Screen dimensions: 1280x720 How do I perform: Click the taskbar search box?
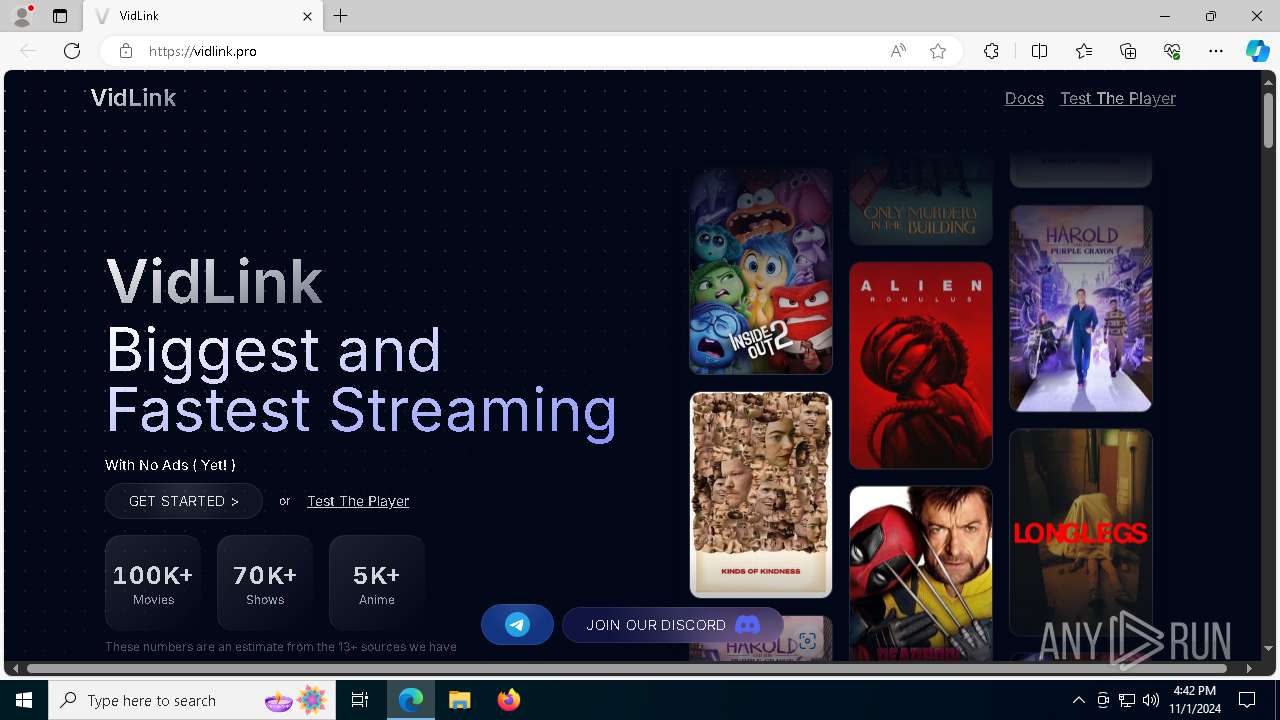coord(193,700)
